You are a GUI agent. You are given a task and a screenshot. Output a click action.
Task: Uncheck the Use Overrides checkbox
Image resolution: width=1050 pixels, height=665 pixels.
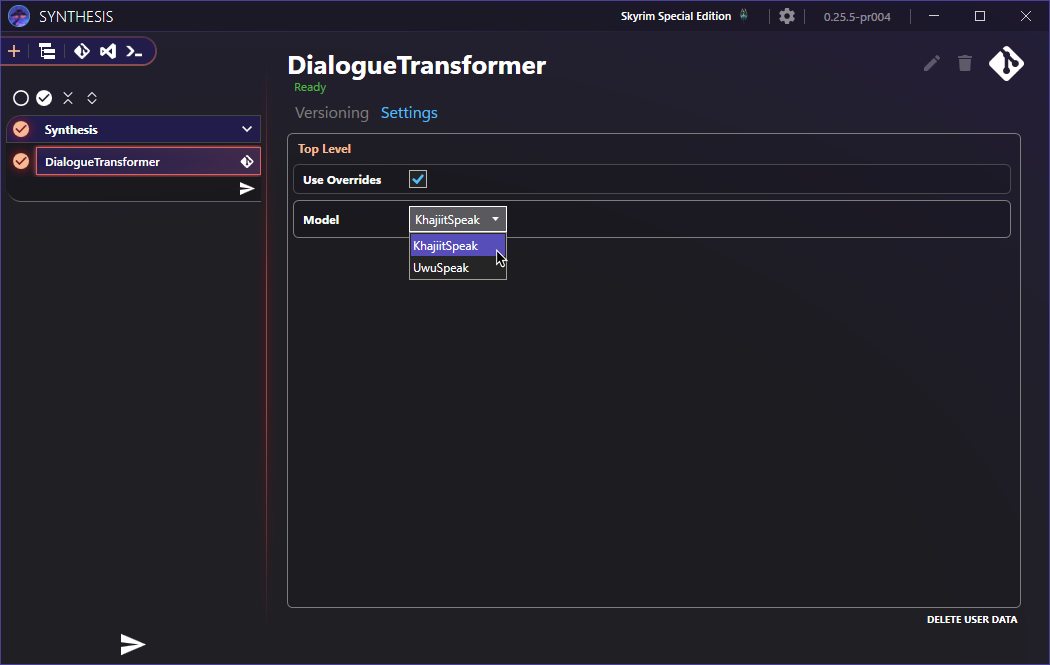click(418, 179)
